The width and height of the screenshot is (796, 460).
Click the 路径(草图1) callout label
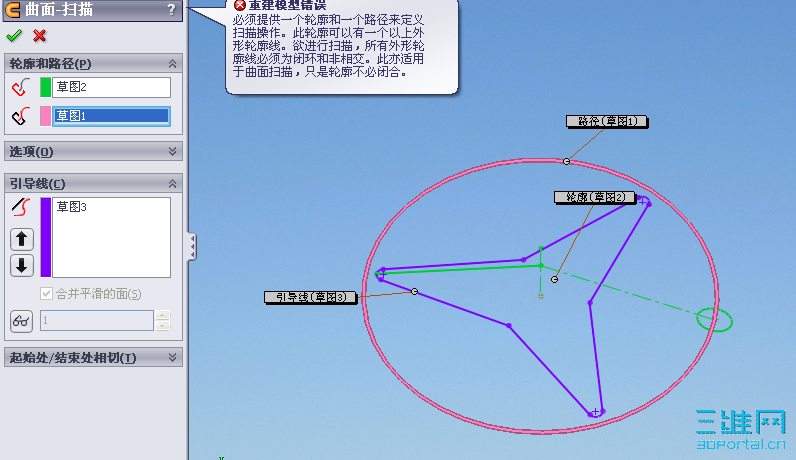tap(607, 121)
